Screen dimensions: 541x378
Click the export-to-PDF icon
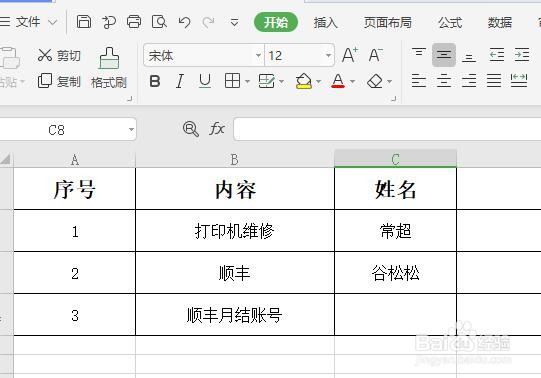(x=109, y=22)
